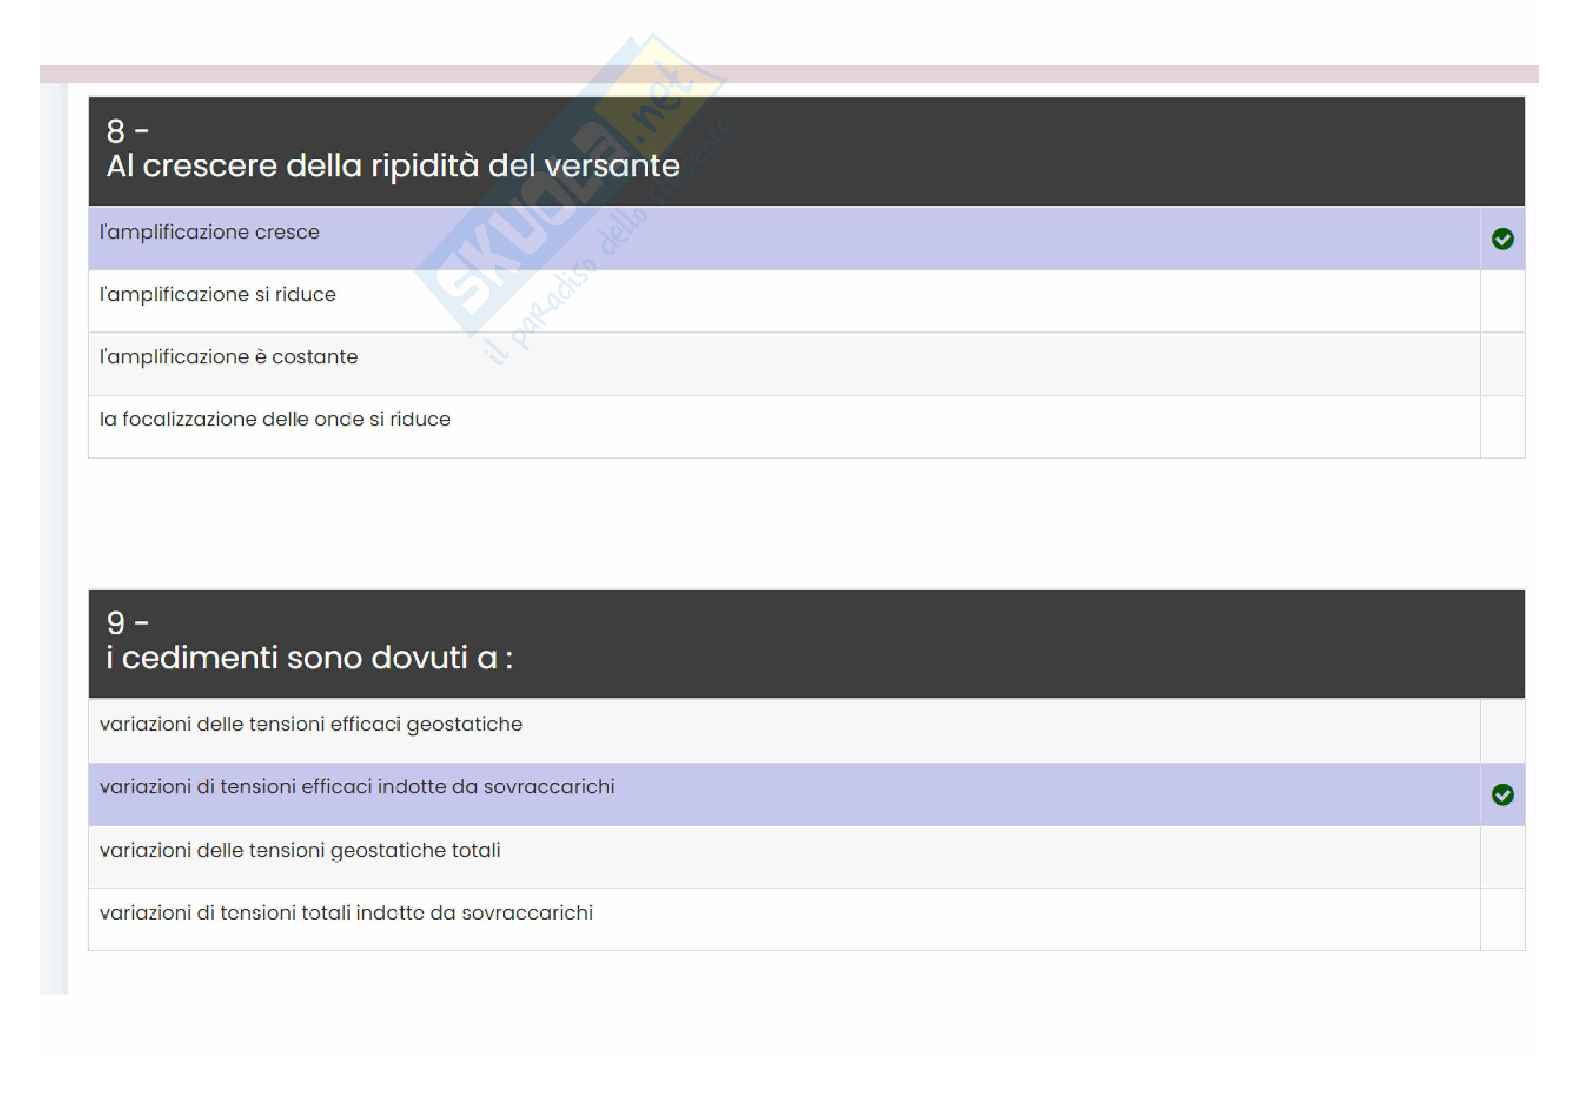Click empty status cell for 'la focalizzazione delle onde'

coord(1502,426)
